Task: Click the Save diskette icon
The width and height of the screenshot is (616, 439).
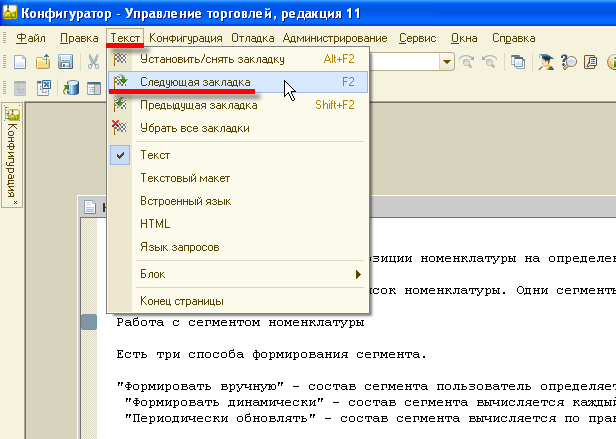Action: 65,62
